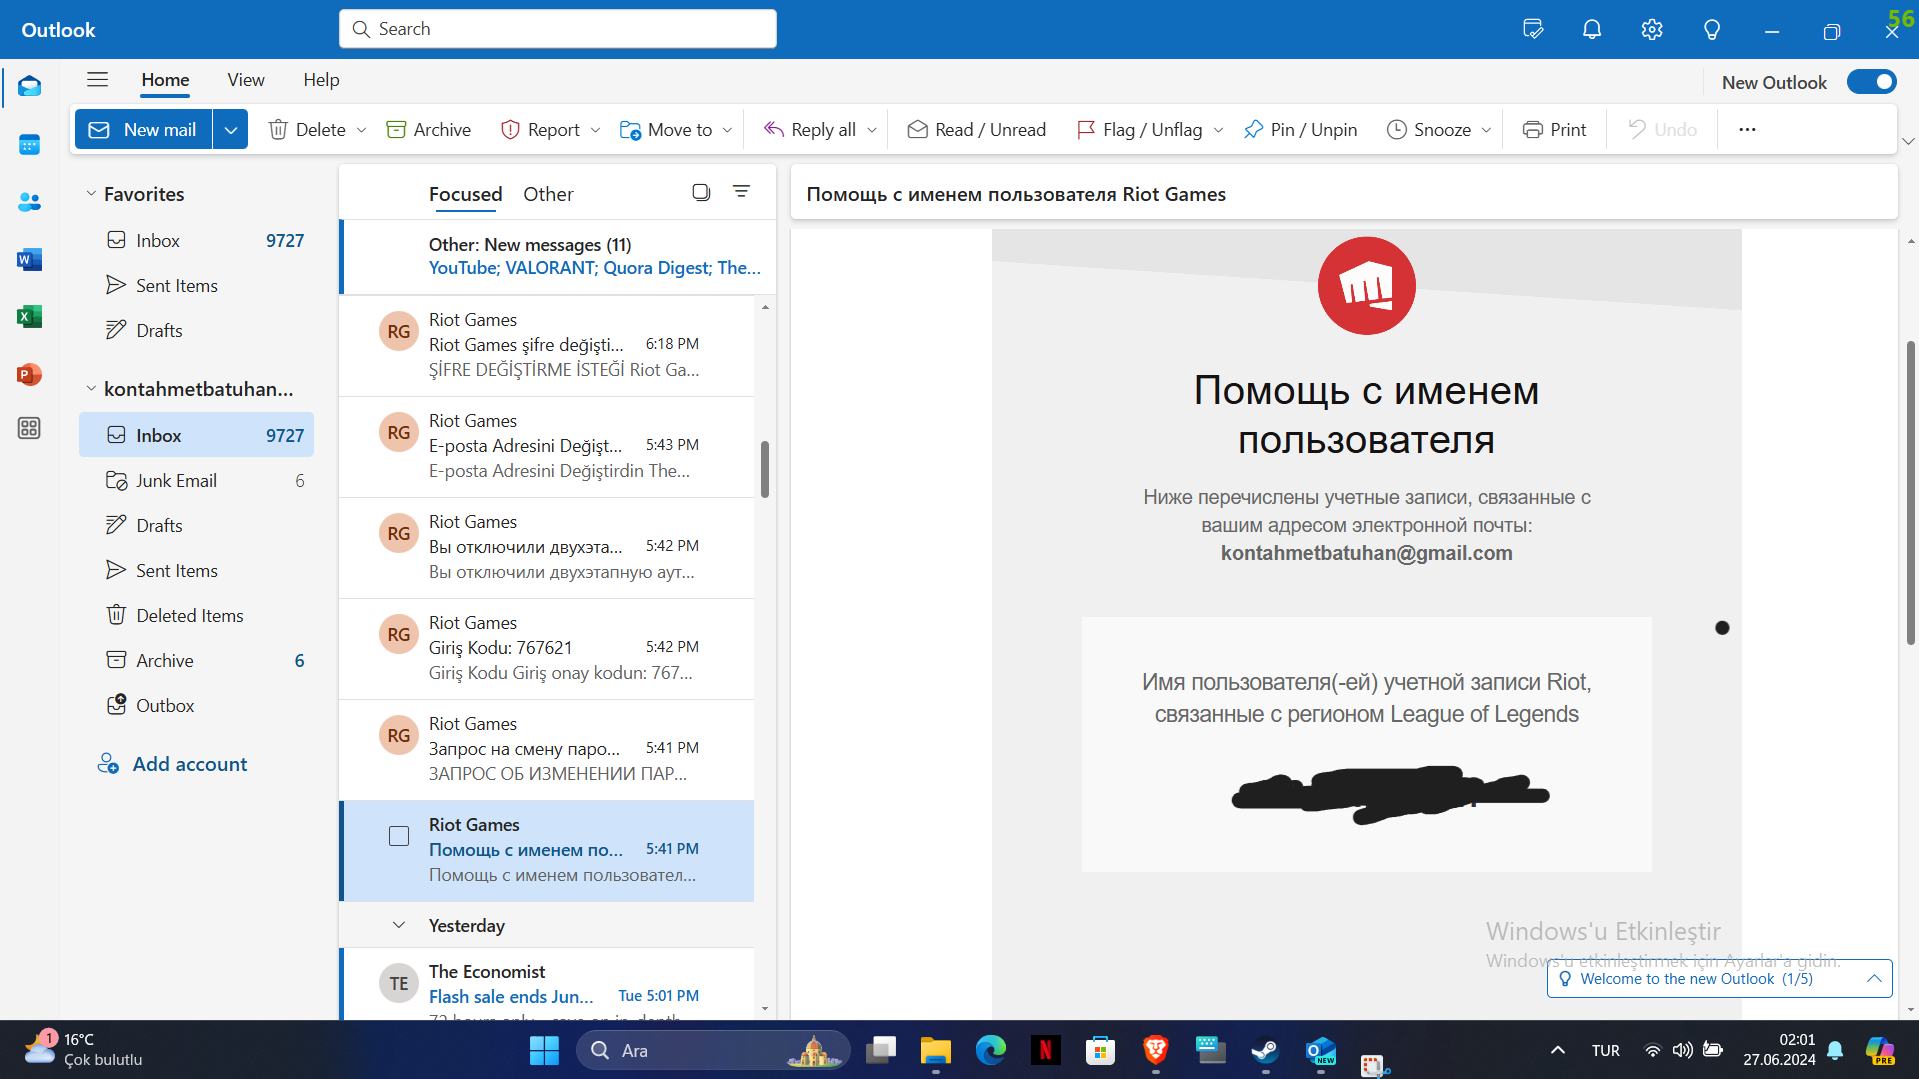The height and width of the screenshot is (1079, 1919).
Task: Click the kontahmetbatuhan@gmail.com address in email
Action: (x=1366, y=553)
